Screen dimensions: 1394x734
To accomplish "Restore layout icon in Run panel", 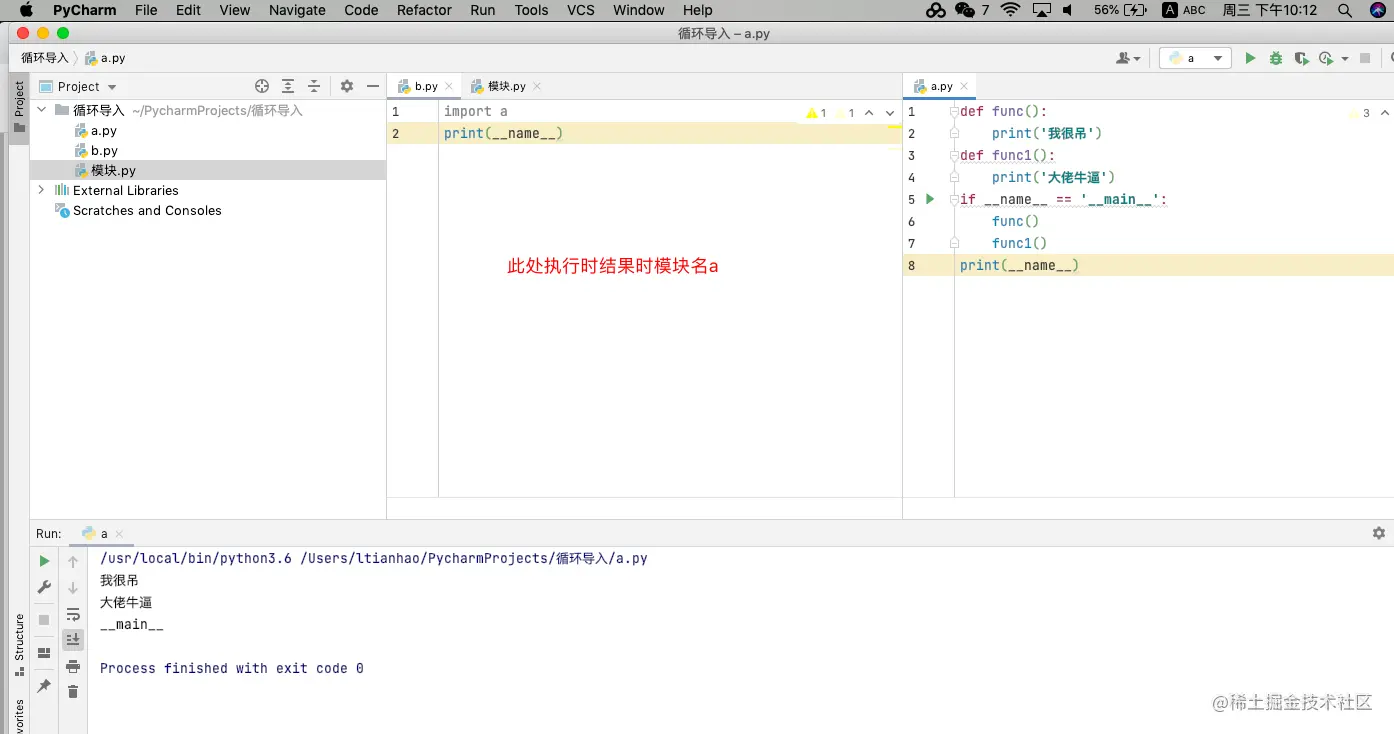I will (x=44, y=653).
